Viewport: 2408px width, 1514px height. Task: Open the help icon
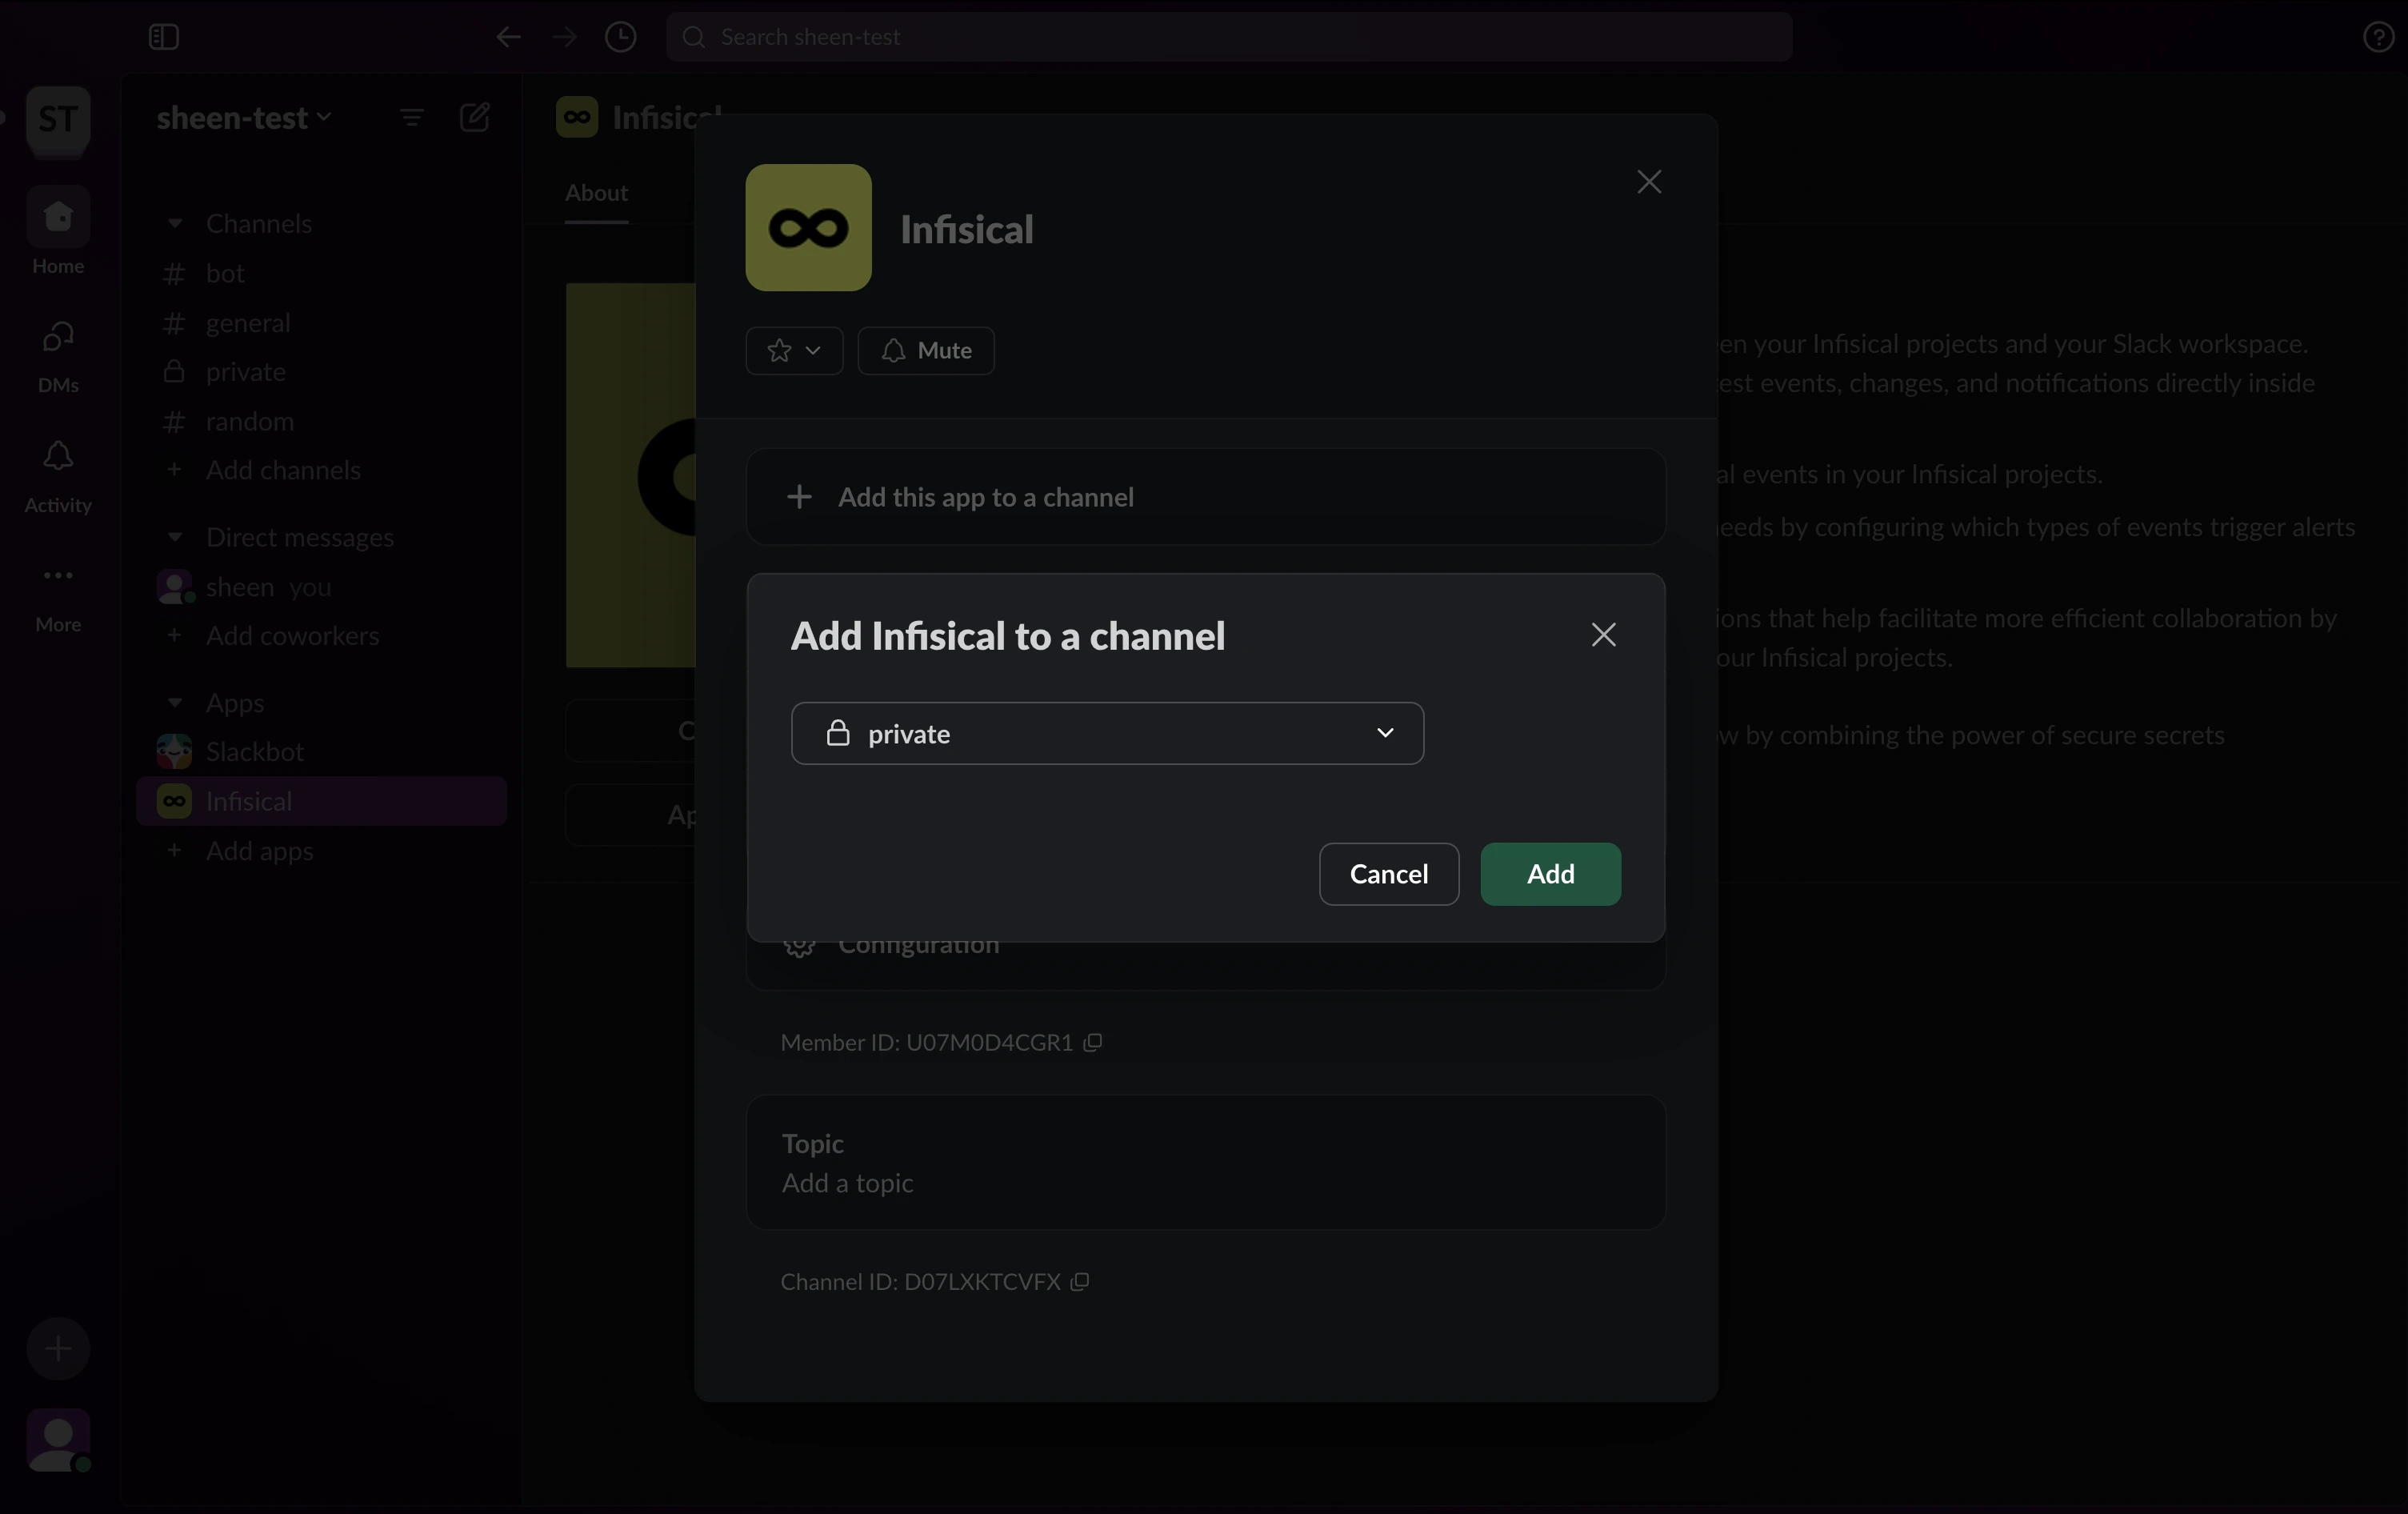[2378, 37]
